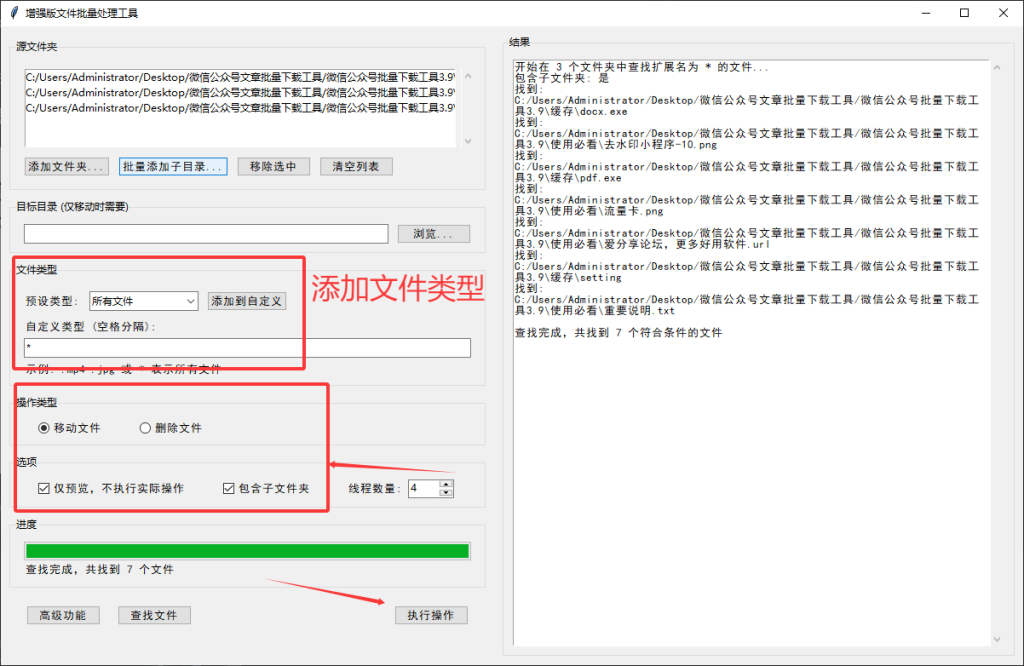This screenshot has width=1024, height=666.
Task: Select first path in source folder list
Action: (240, 77)
